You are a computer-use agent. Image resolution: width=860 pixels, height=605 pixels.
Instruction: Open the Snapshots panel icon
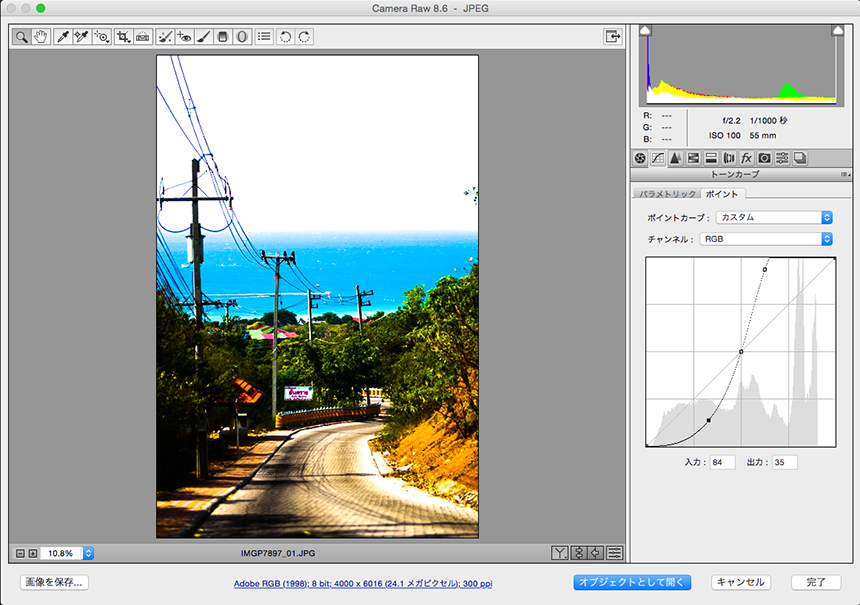(800, 159)
